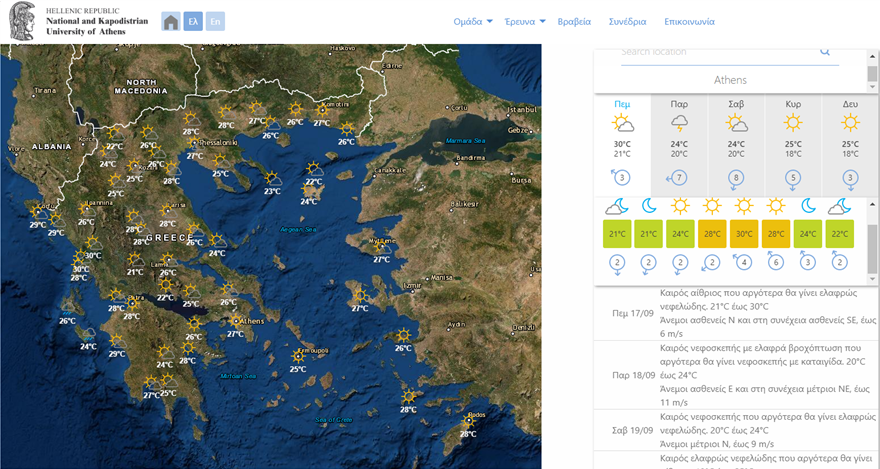This screenshot has height=469, width=880.
Task: Click the Mytilene sun icon on map
Action: pyautogui.click(x=381, y=247)
